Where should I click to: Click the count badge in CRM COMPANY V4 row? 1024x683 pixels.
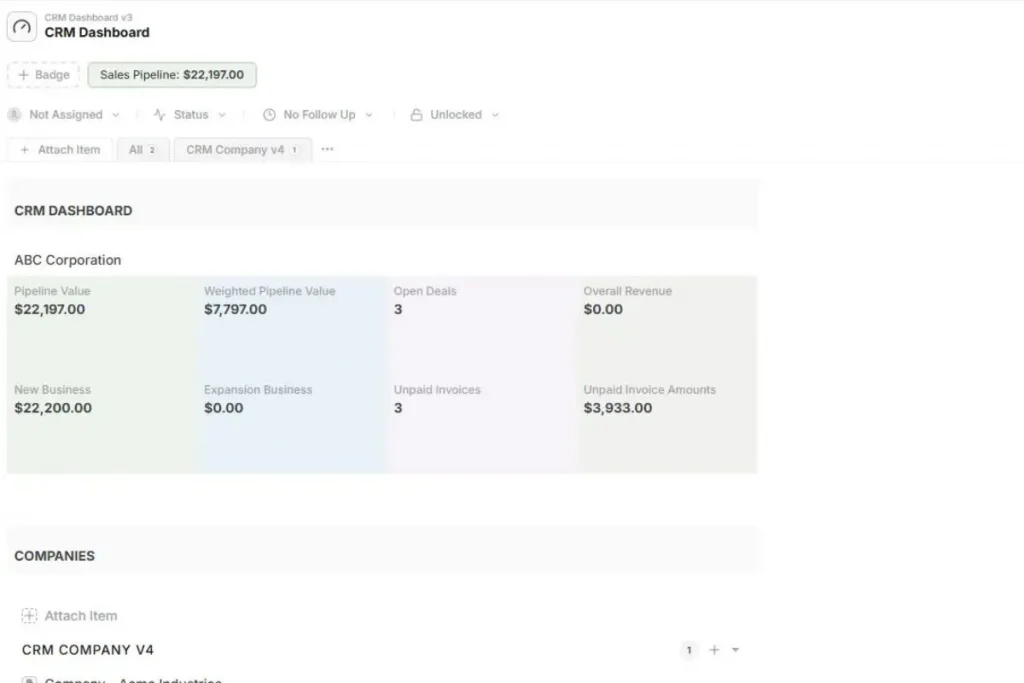689,650
